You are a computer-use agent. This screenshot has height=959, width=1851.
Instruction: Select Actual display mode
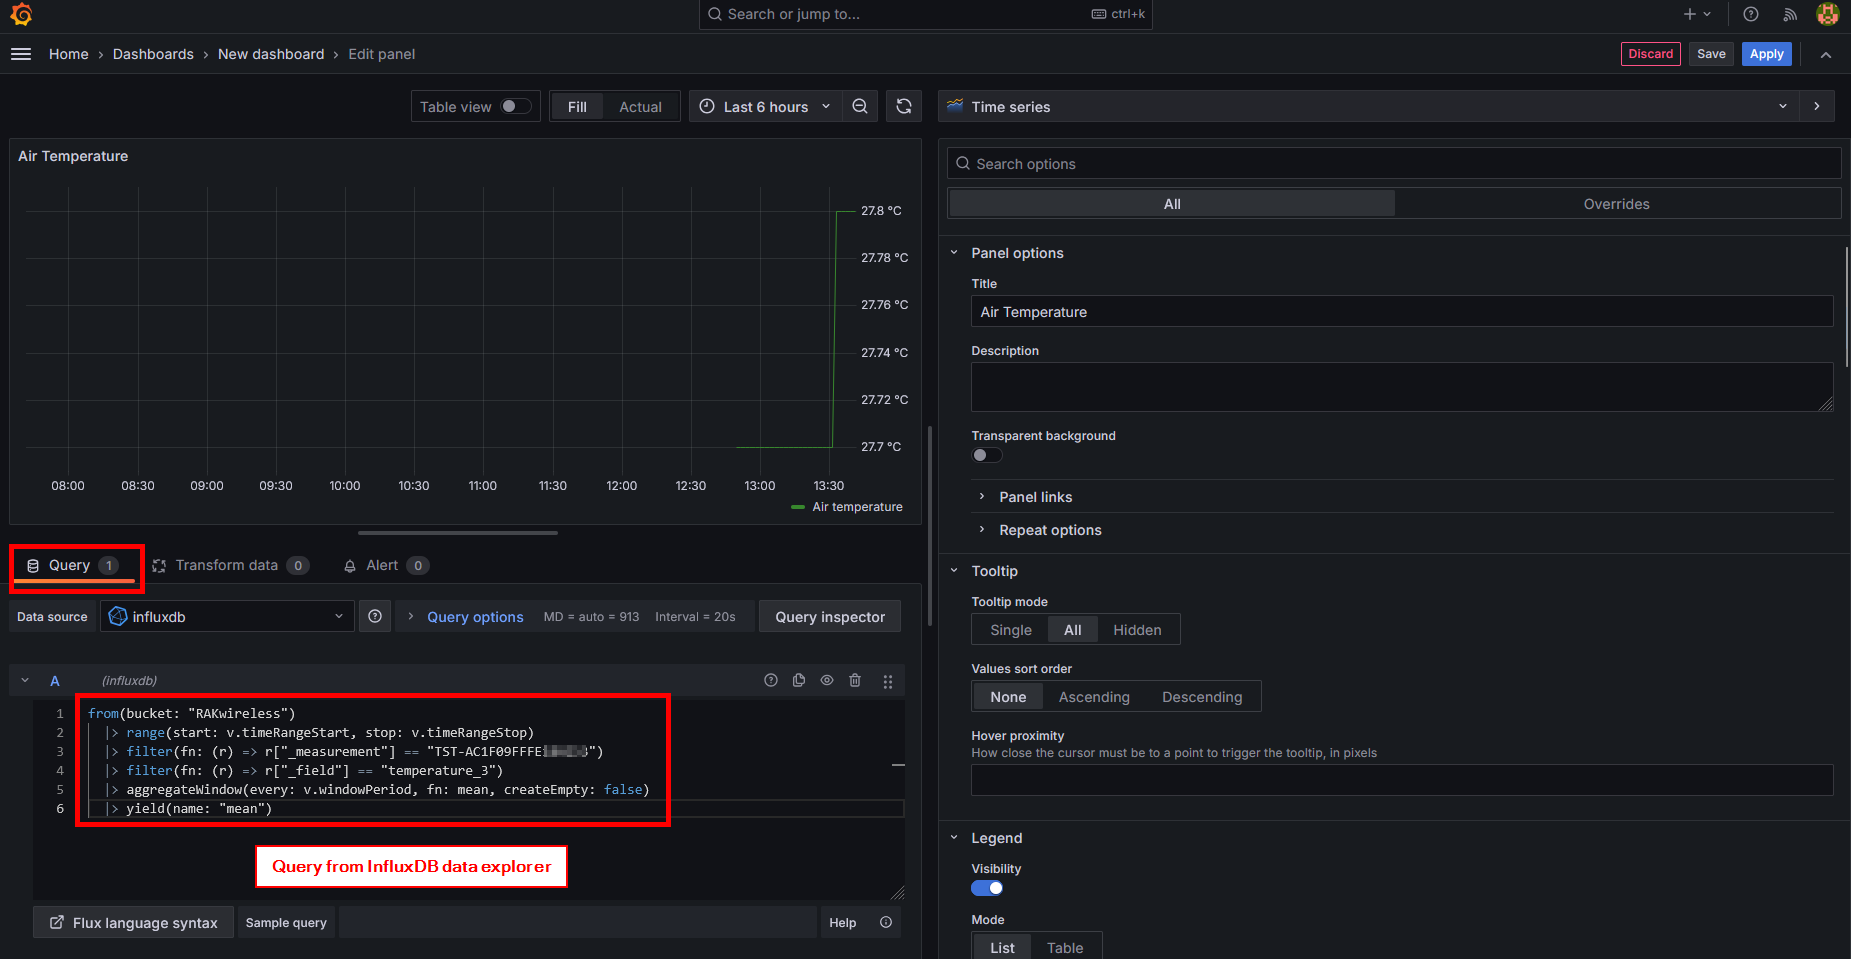click(x=640, y=107)
